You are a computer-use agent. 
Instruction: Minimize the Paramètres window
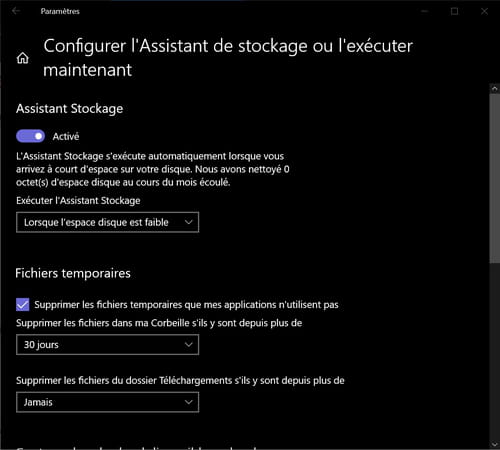pos(424,11)
